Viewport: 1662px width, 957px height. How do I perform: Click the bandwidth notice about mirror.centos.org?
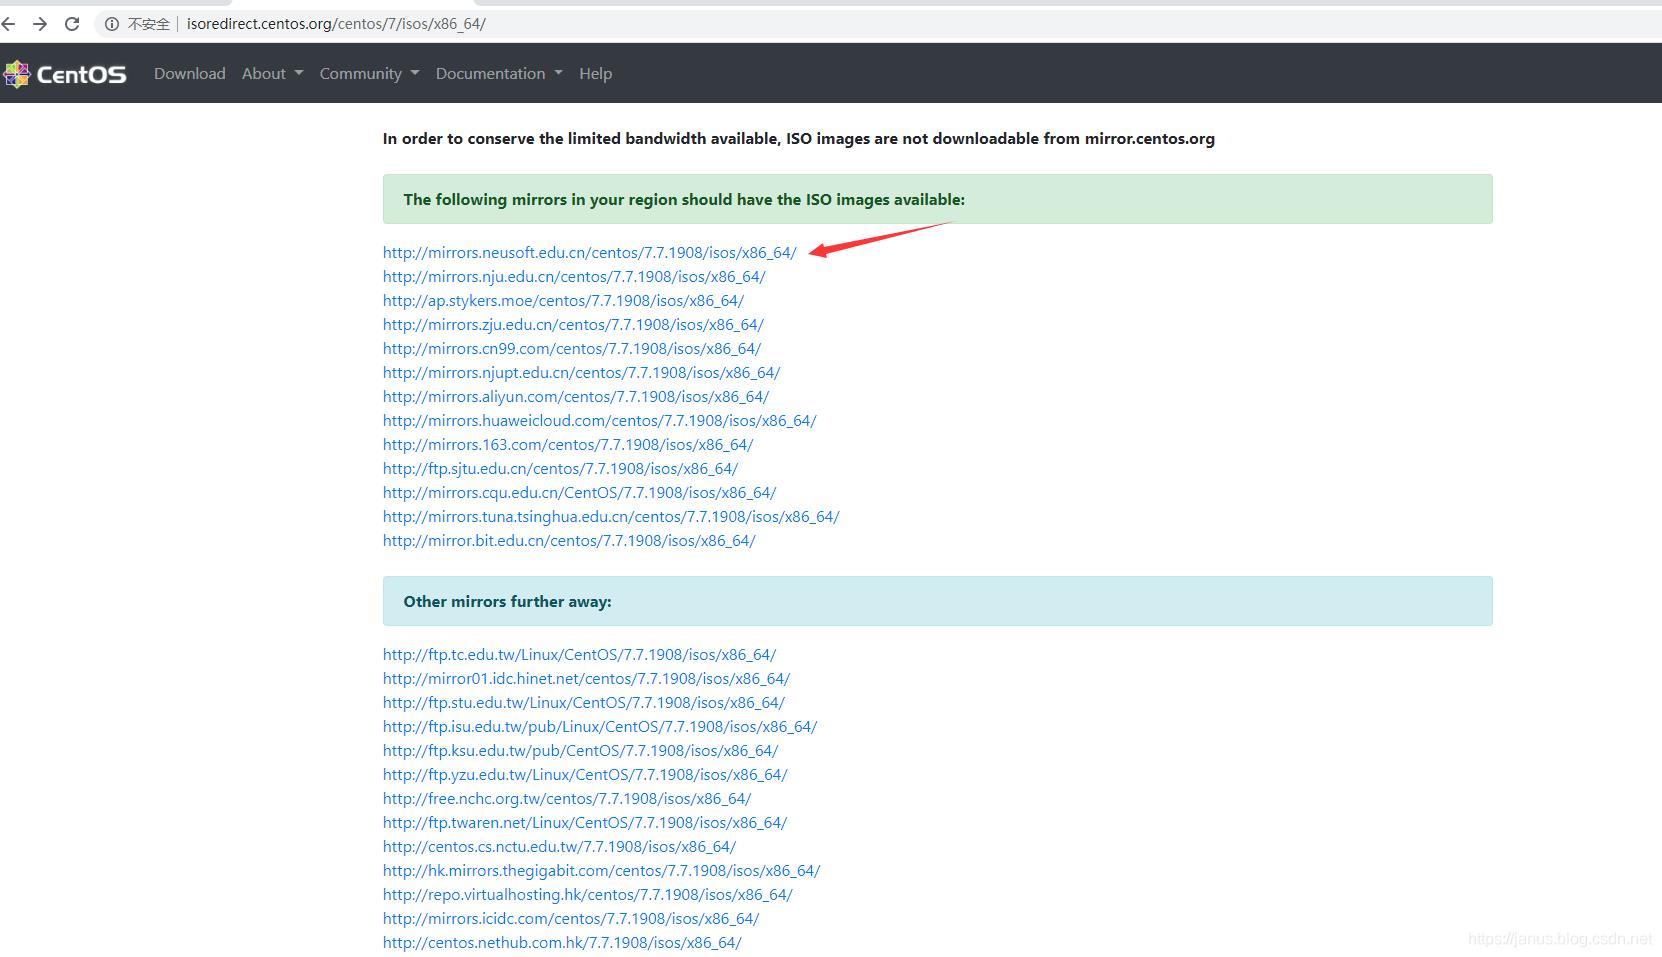[x=799, y=139]
